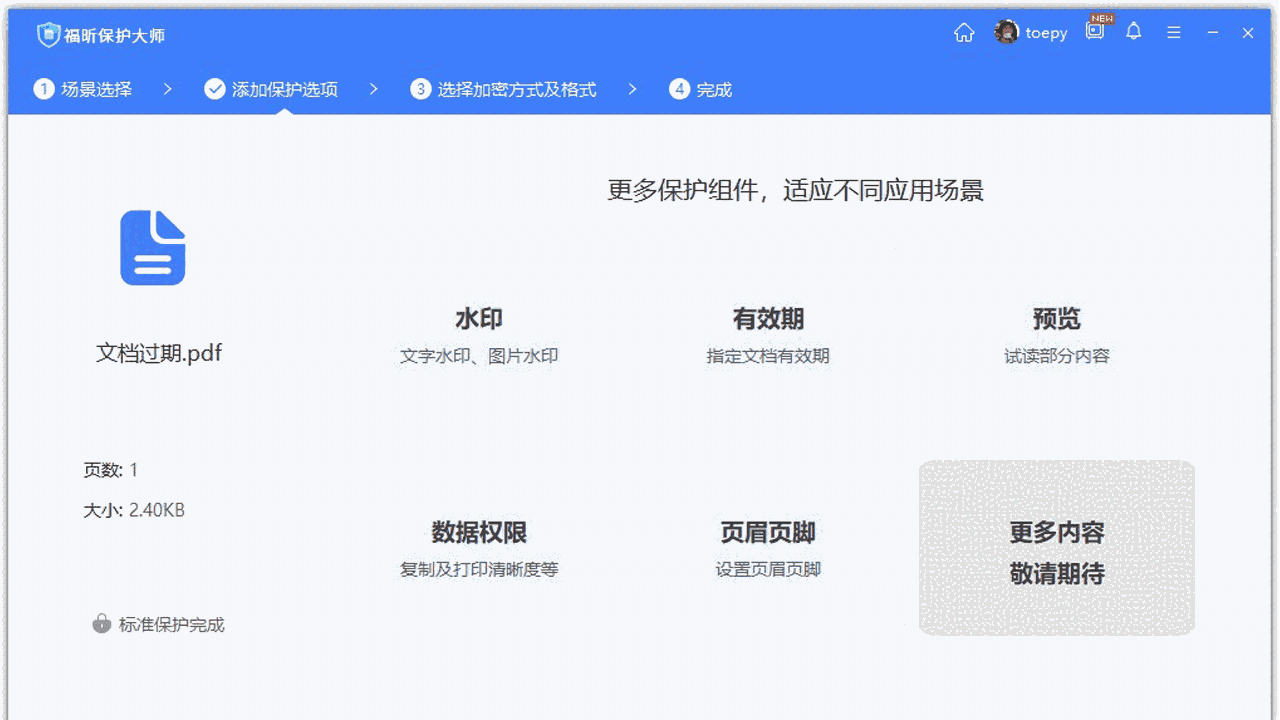Jump to the 完成 step
The width and height of the screenshot is (1280, 720).
click(700, 88)
